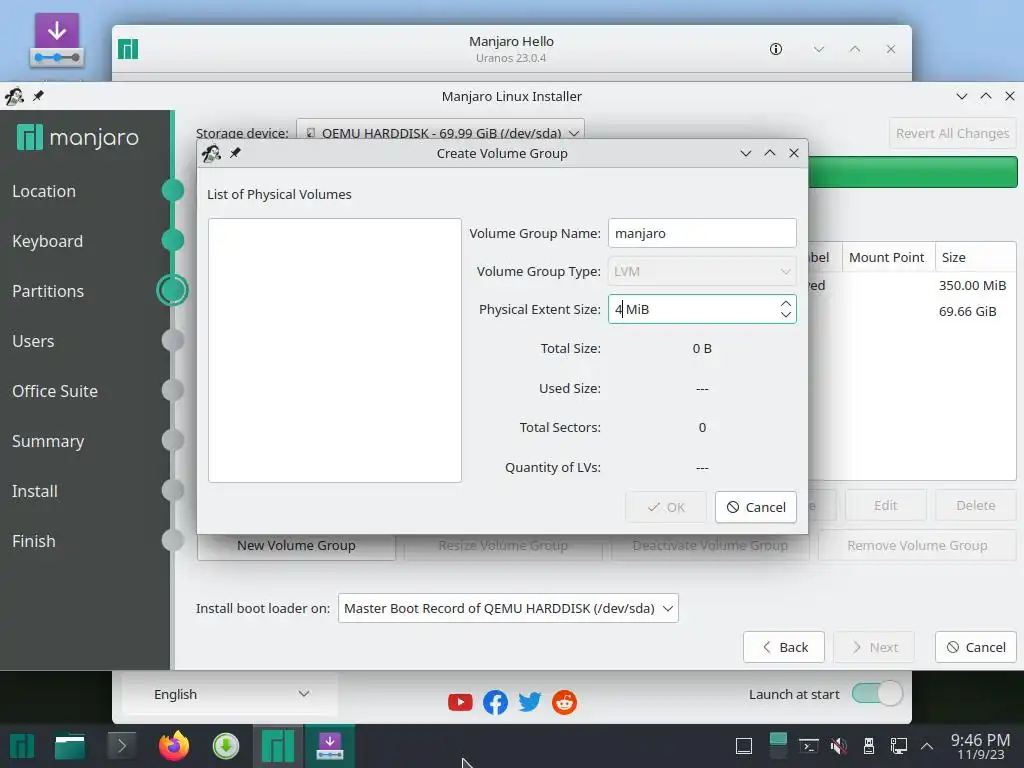The image size is (1024, 768).
Task: Click the pin icon in Manjaro Linux Installer title bar
Action: click(x=38, y=96)
